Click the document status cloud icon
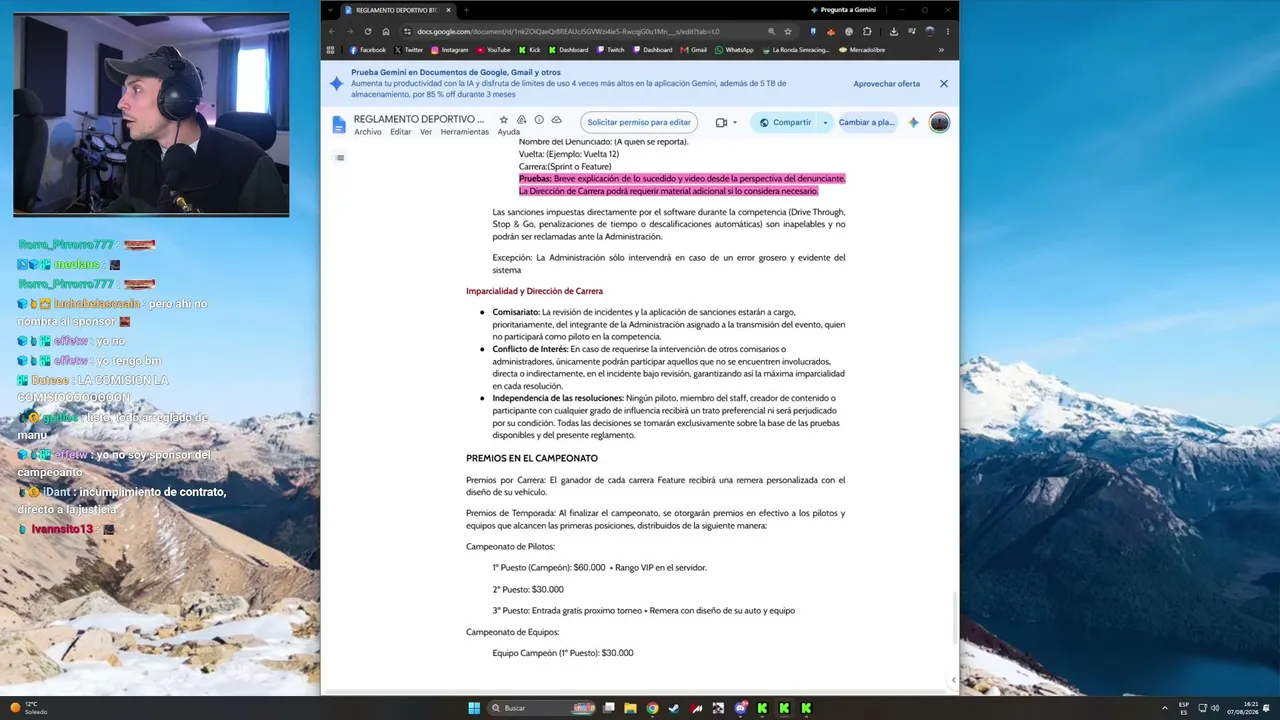 [x=556, y=120]
